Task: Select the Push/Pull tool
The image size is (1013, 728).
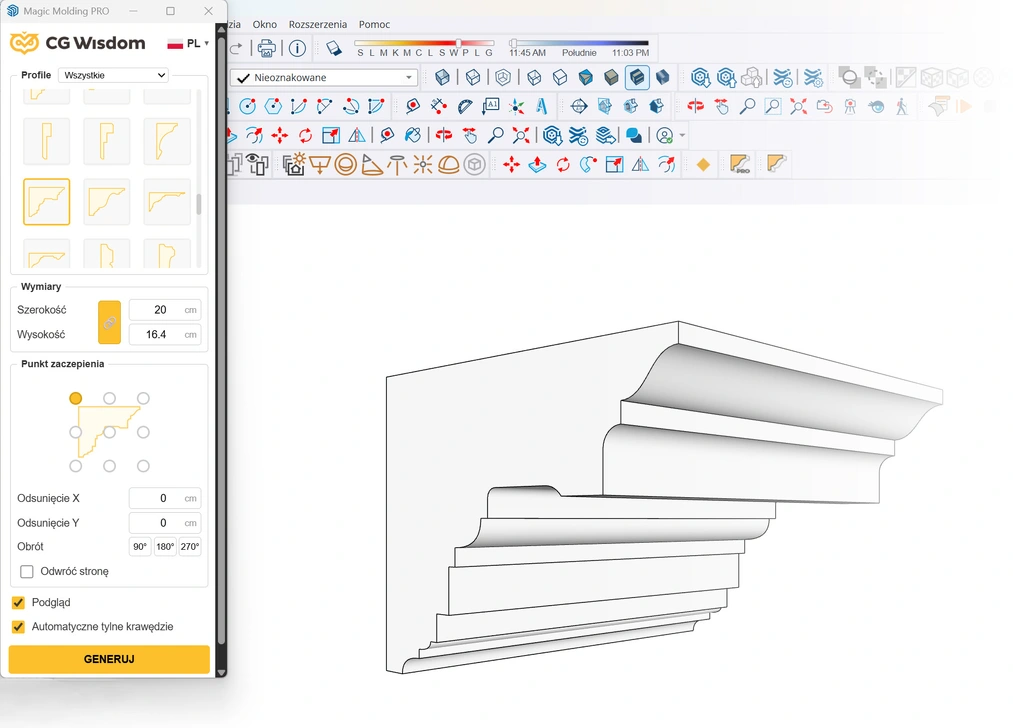Action: (x=537, y=165)
